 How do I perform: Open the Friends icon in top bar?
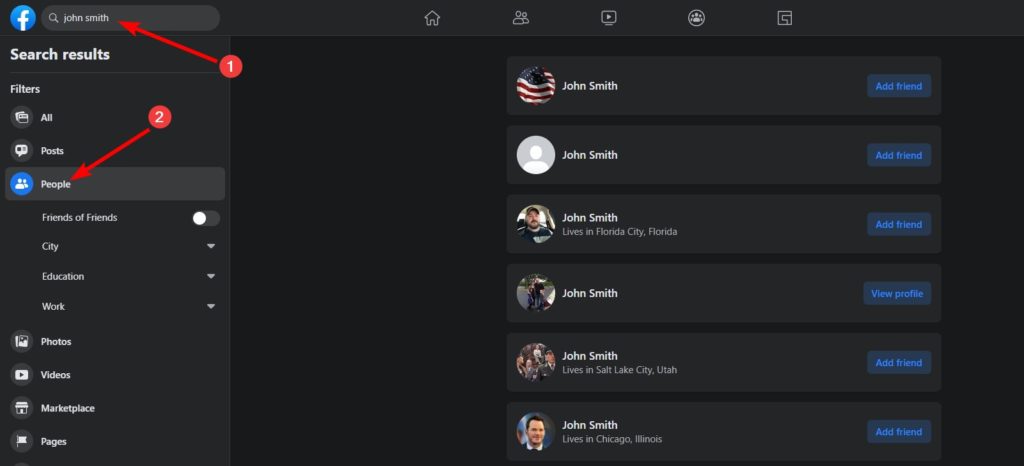pos(520,18)
